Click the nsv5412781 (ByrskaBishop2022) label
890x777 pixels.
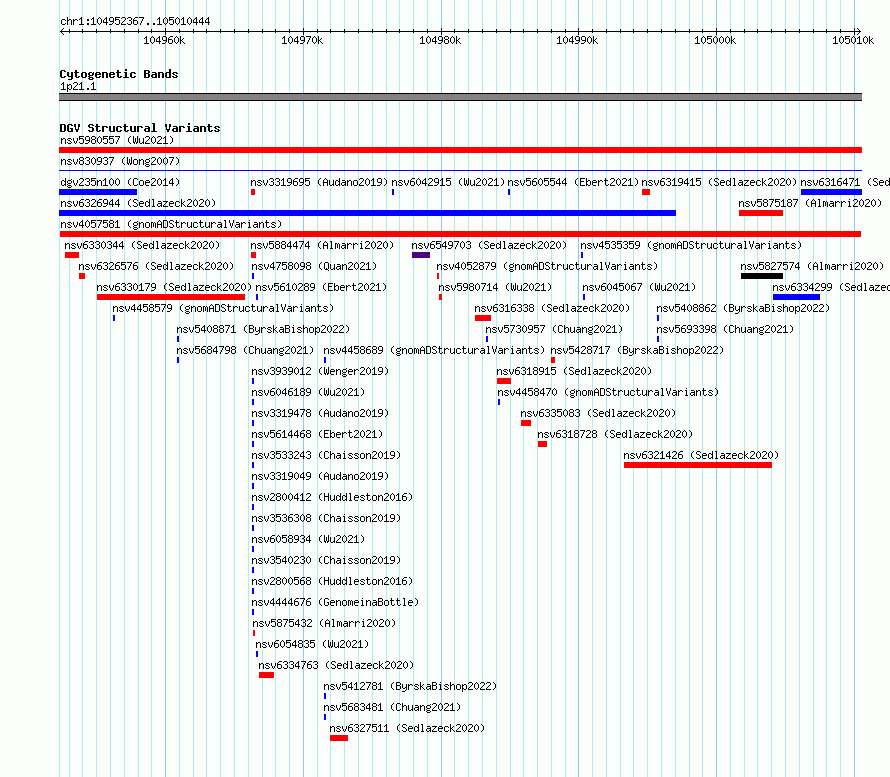click(410, 686)
